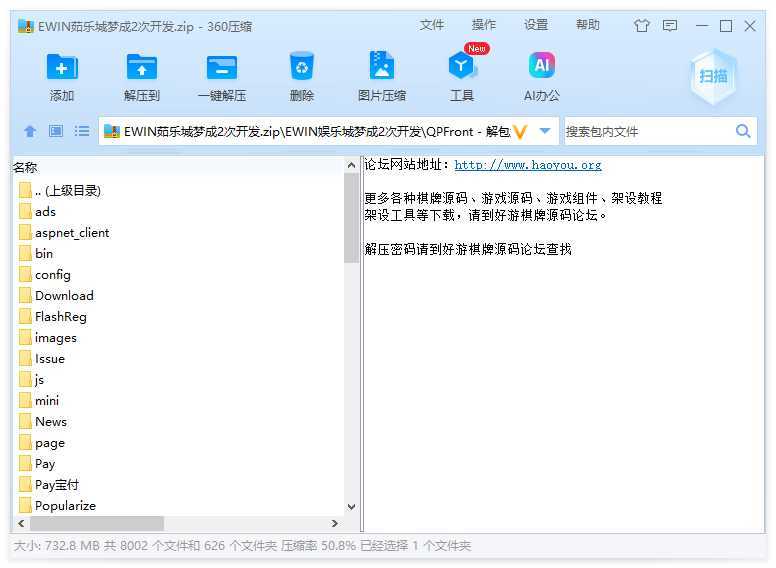
Task: Select the ads folder icon
Action: pyautogui.click(x=25, y=212)
